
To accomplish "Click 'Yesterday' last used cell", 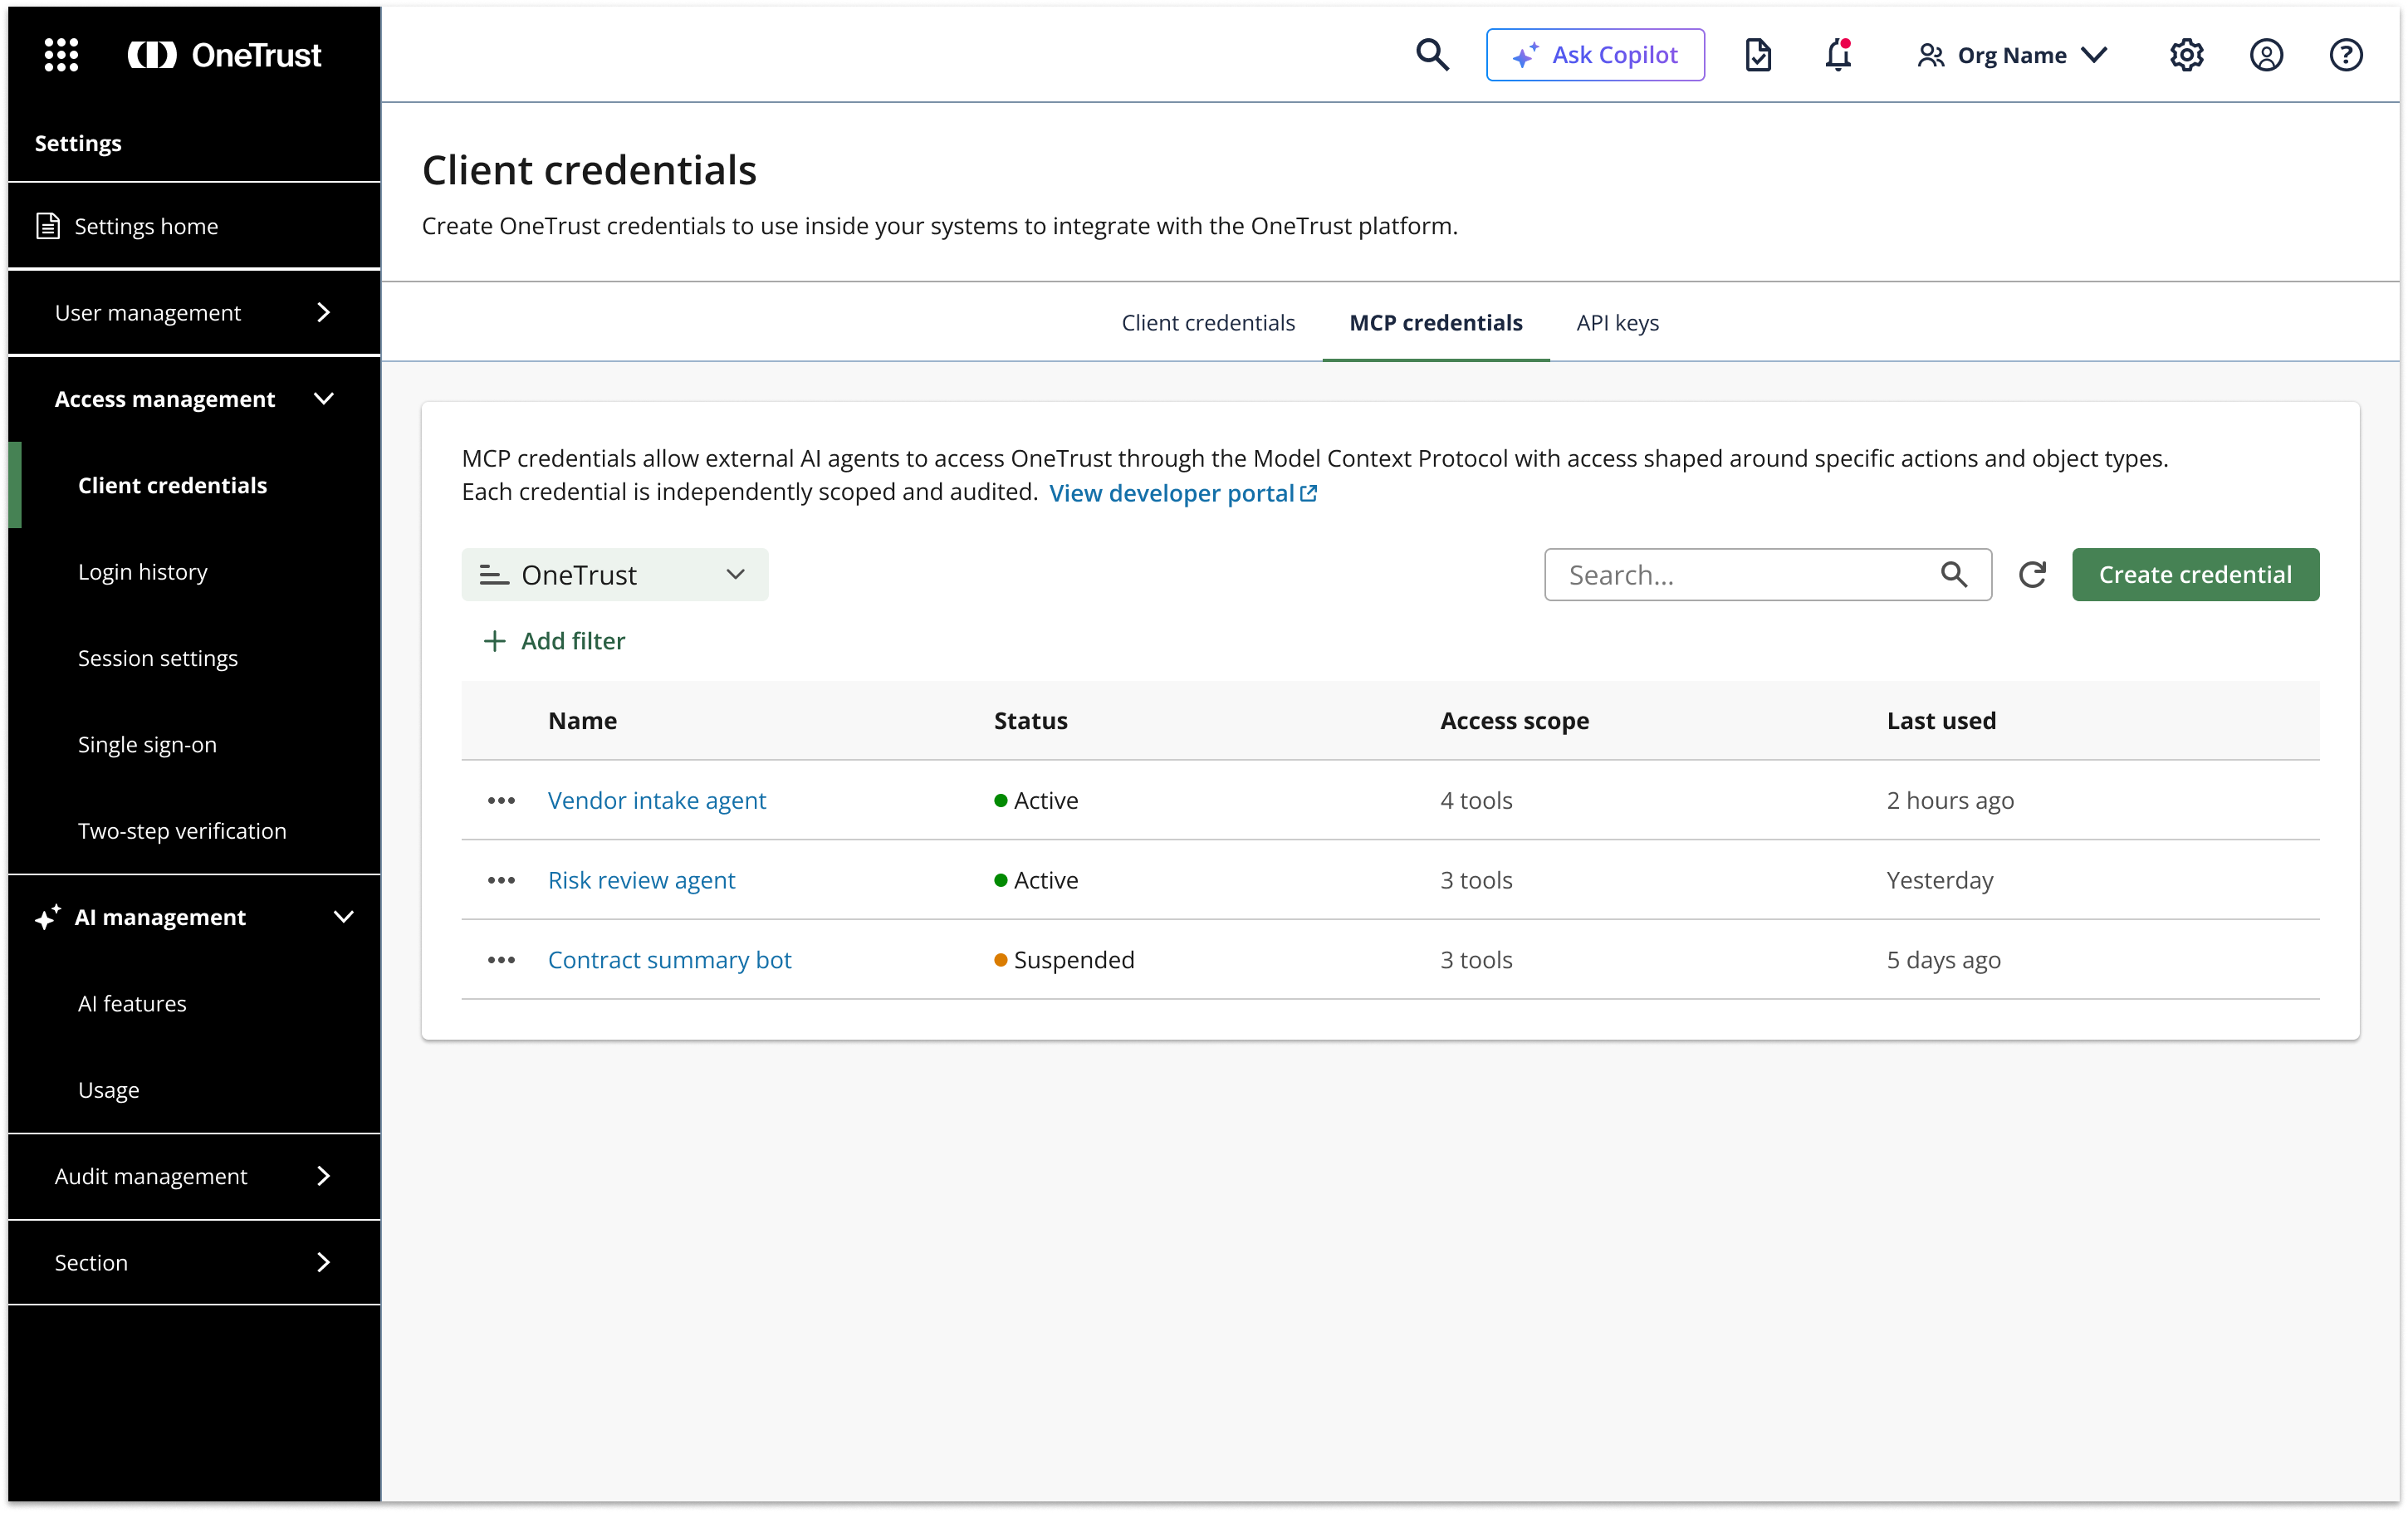I will pos(1940,881).
